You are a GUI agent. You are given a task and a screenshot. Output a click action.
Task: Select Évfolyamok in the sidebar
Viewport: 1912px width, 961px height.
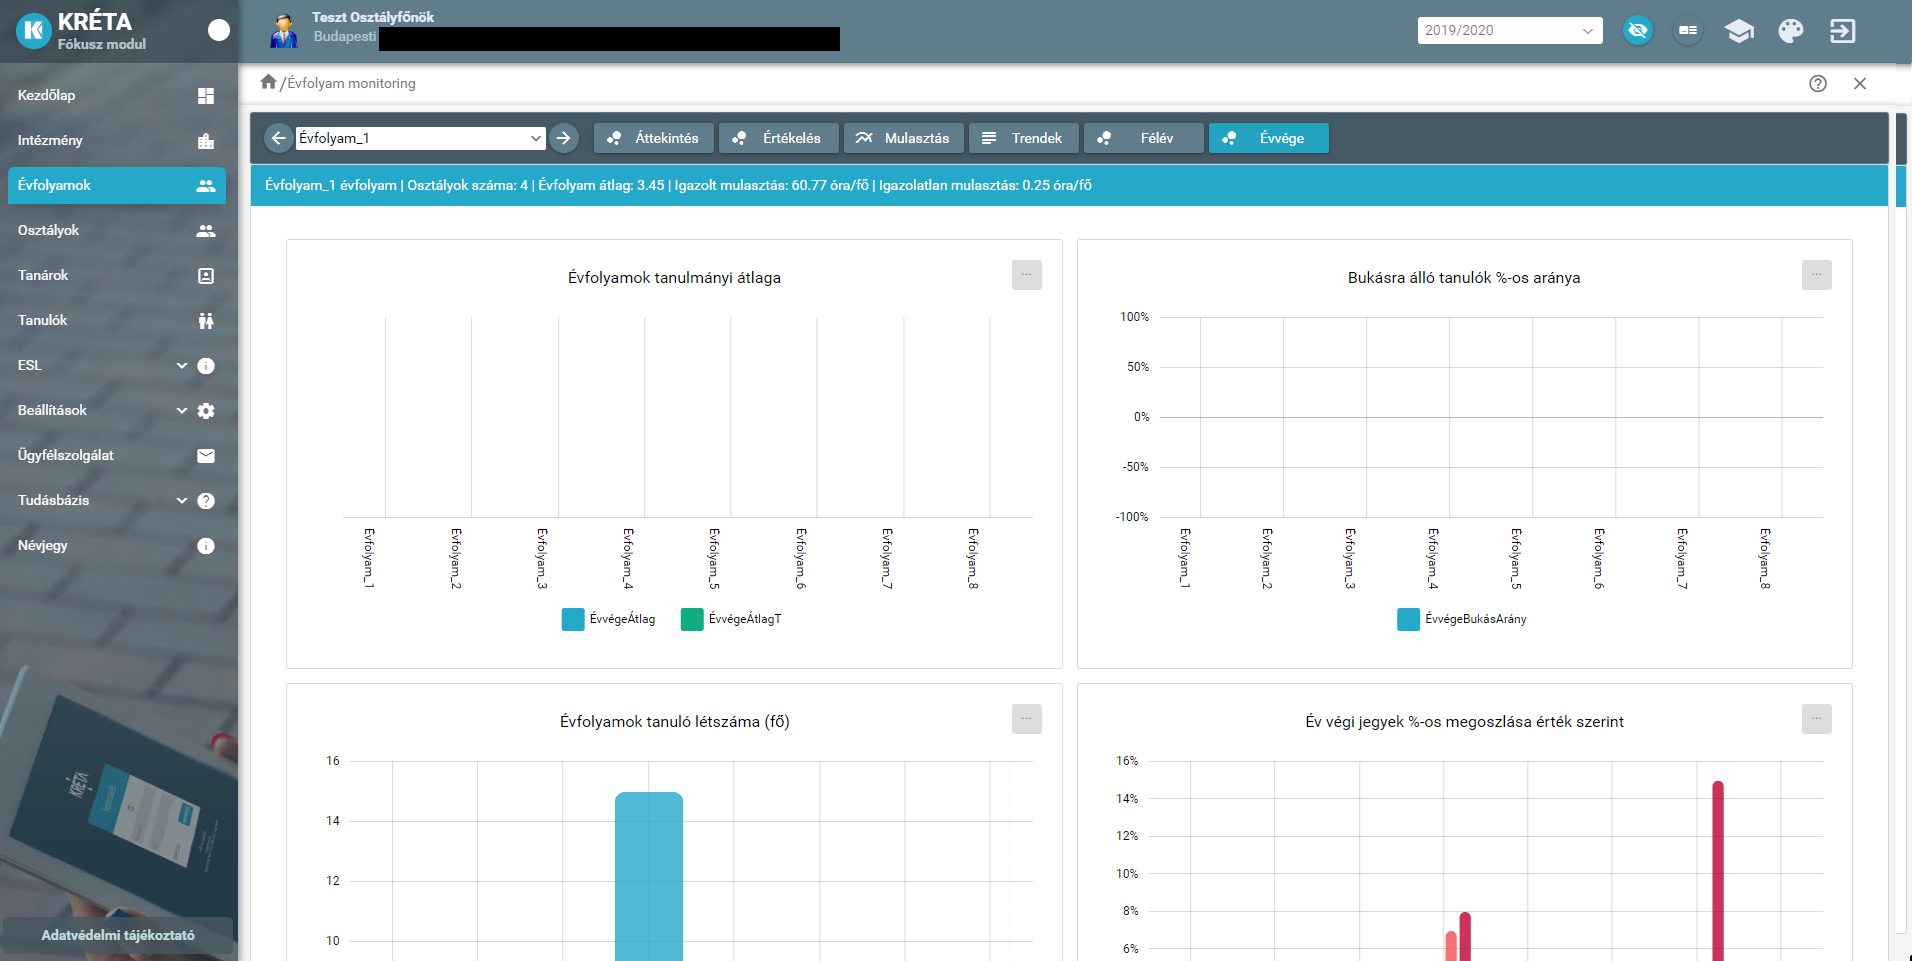117,186
